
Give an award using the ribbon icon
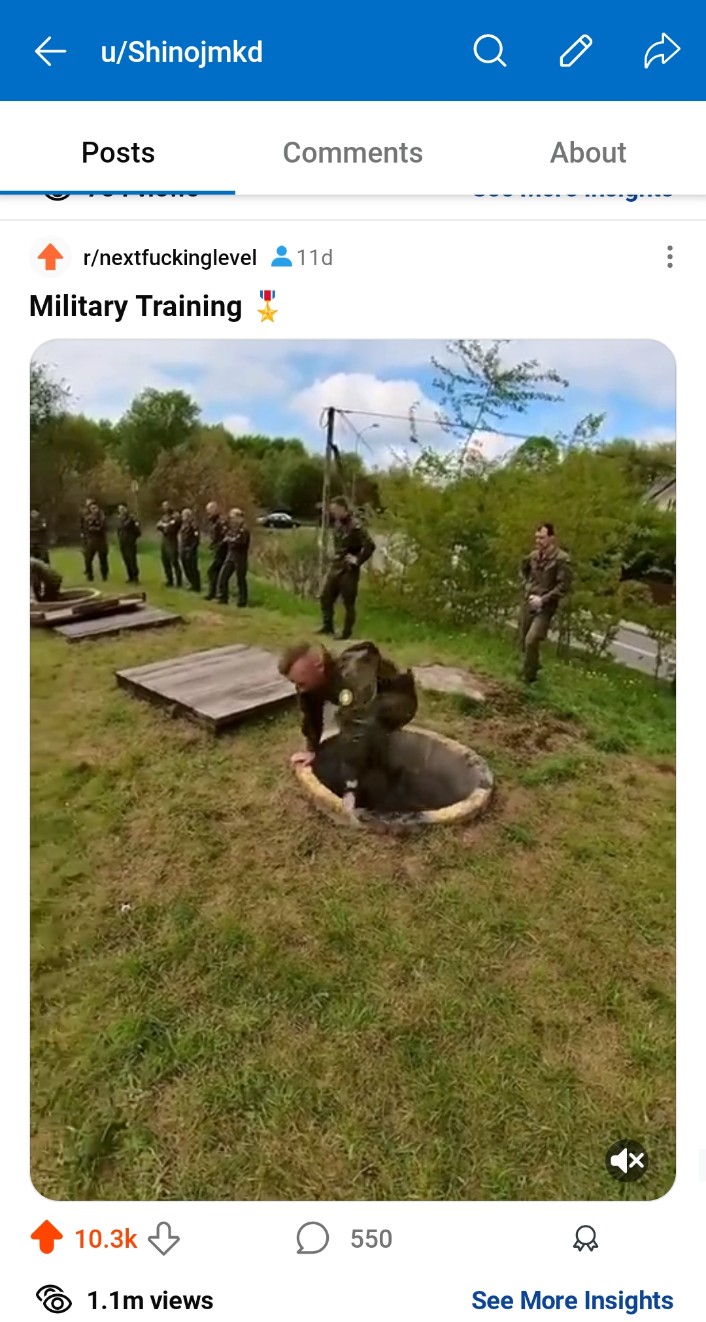586,1240
